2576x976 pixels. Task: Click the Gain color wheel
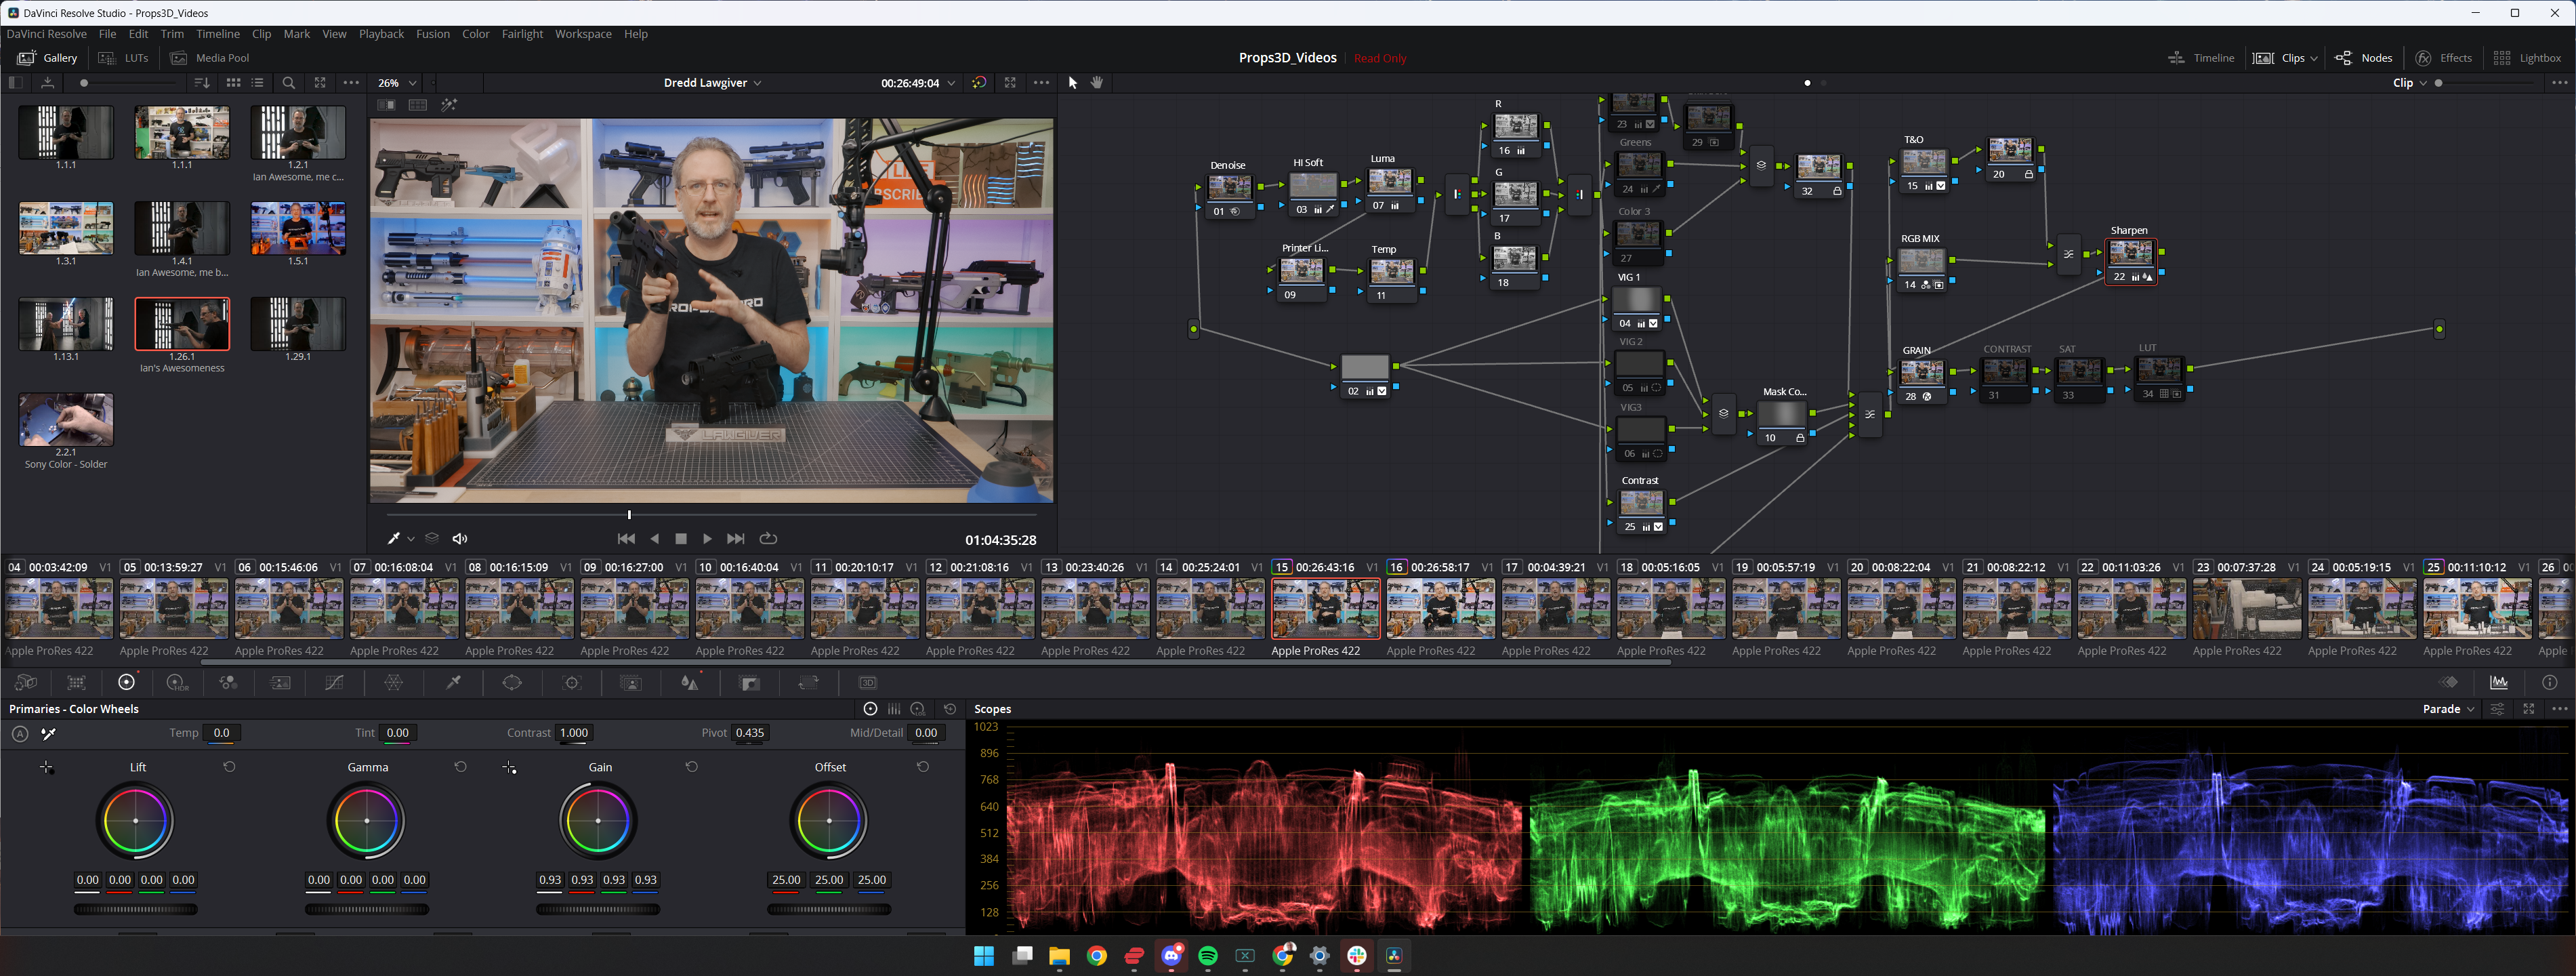598,821
